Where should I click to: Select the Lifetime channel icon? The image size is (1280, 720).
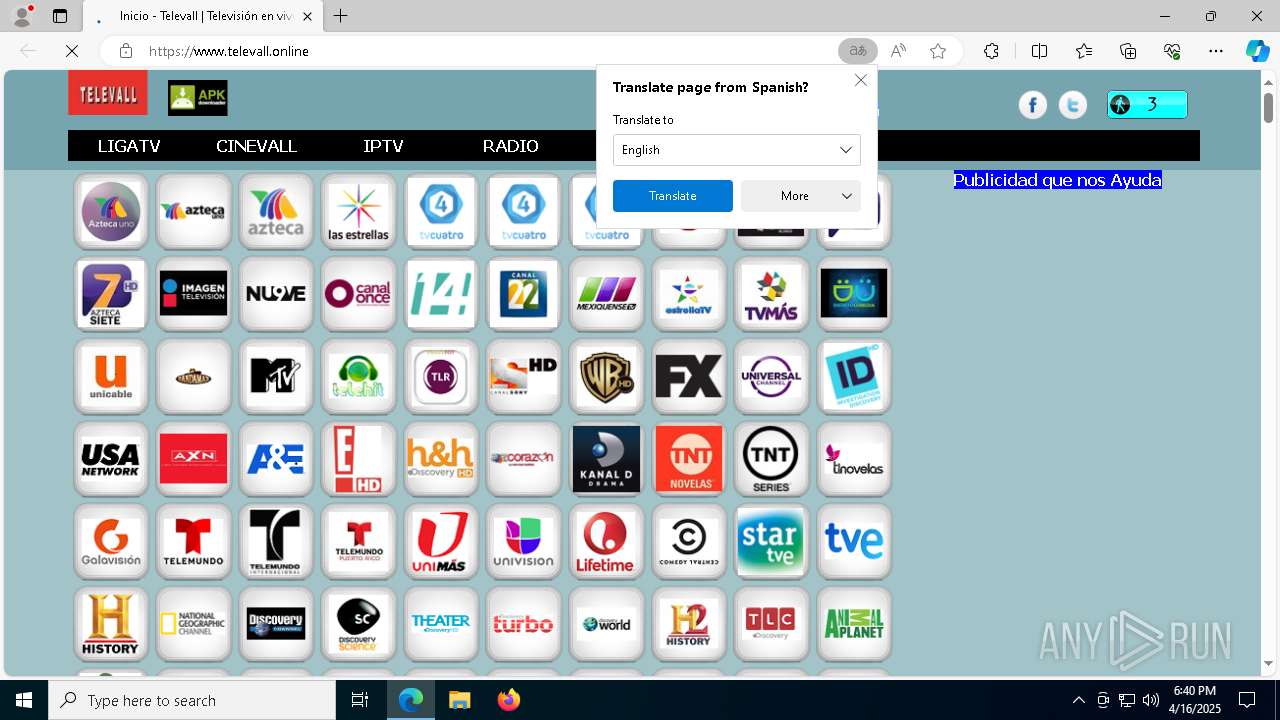606,541
